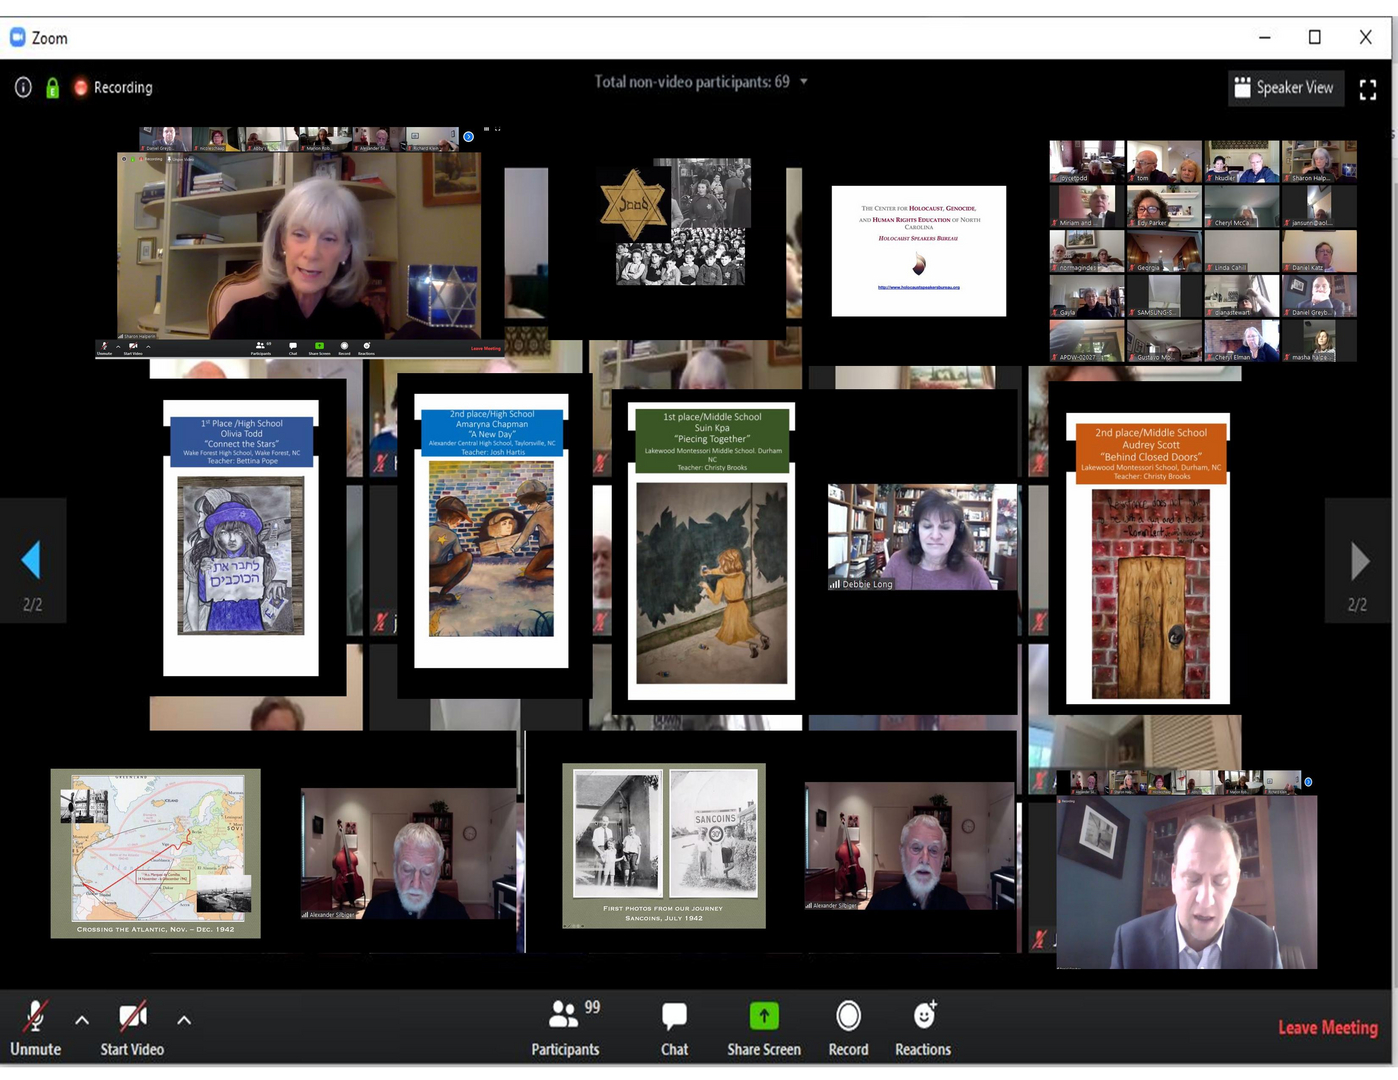1398x1080 pixels.
Task: Select the hkudler participant tile
Action: [x=1241, y=162]
